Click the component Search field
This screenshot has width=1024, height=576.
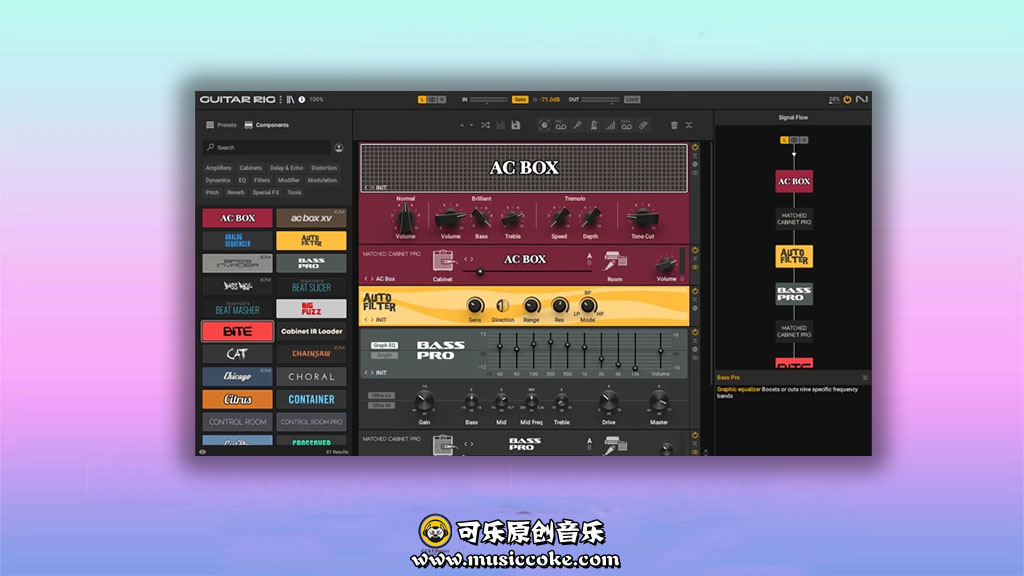click(x=266, y=148)
